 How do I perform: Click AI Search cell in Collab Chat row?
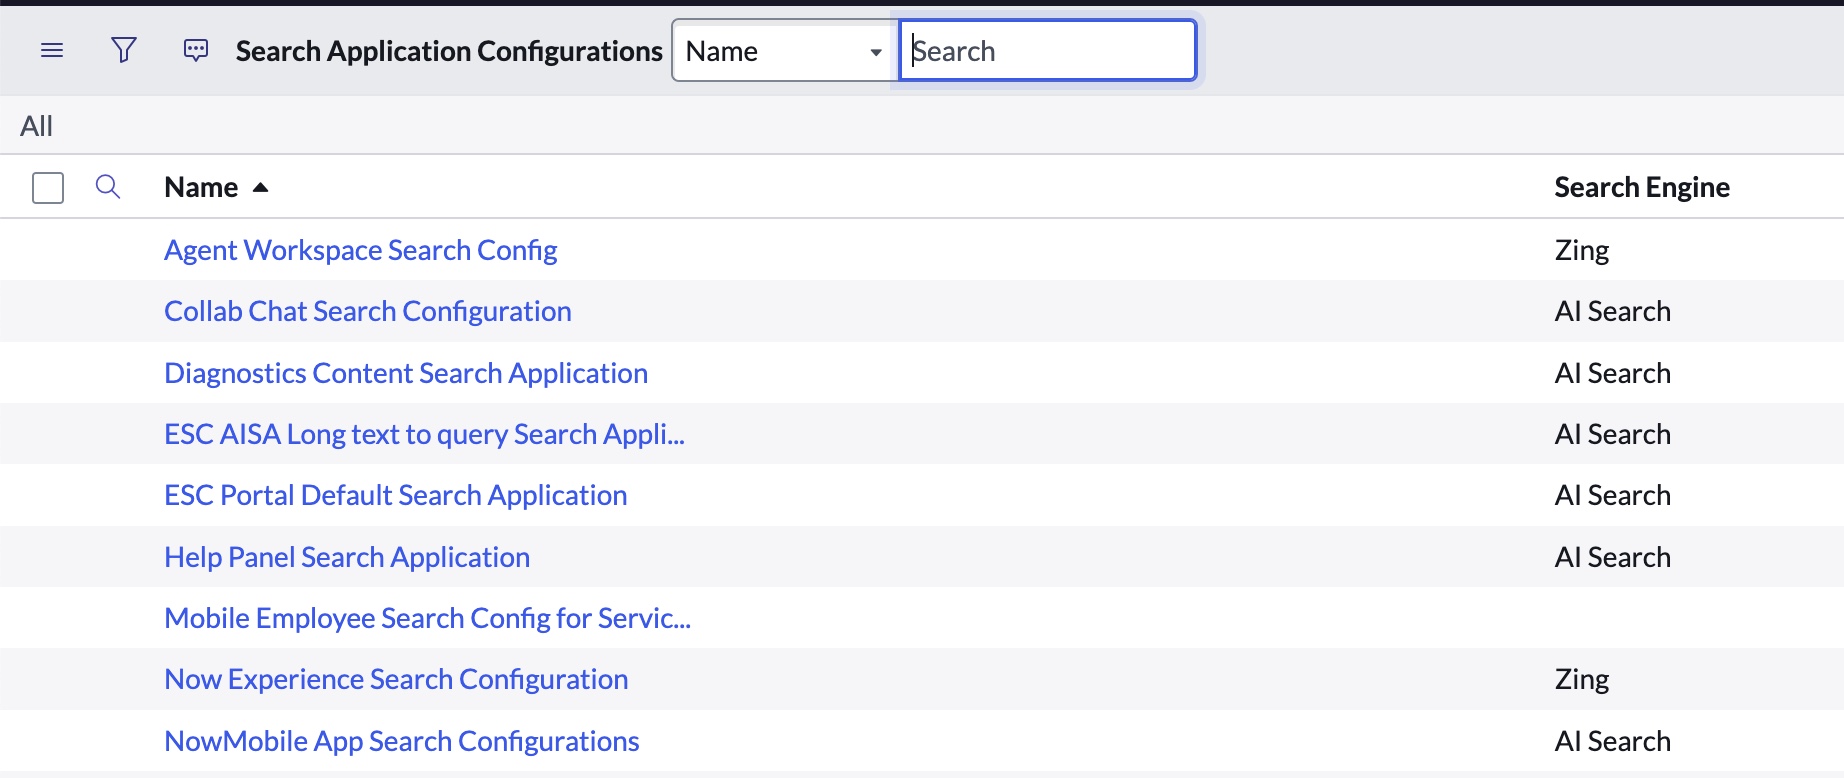1612,311
